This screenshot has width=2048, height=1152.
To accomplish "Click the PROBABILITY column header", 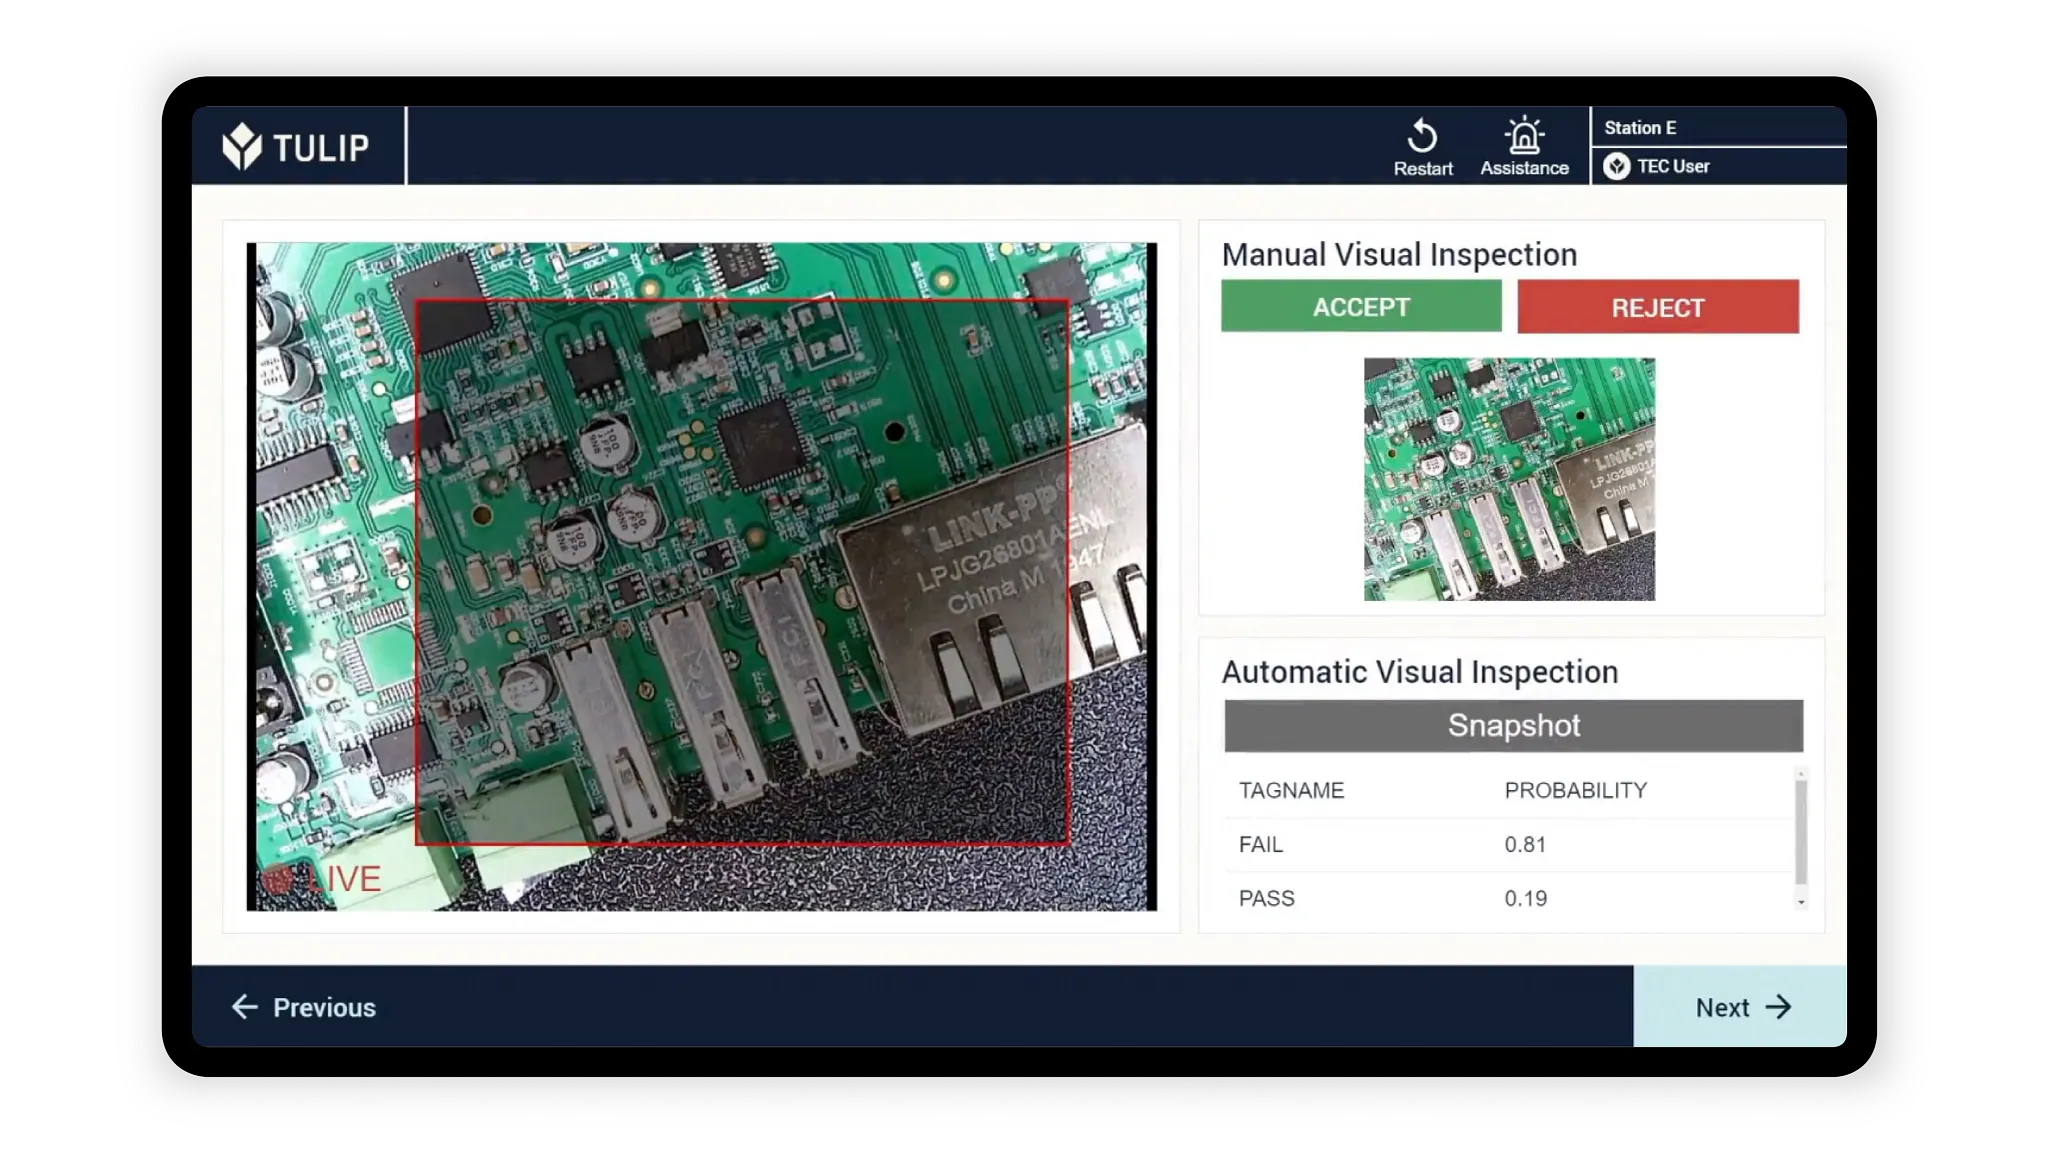I will [1575, 790].
